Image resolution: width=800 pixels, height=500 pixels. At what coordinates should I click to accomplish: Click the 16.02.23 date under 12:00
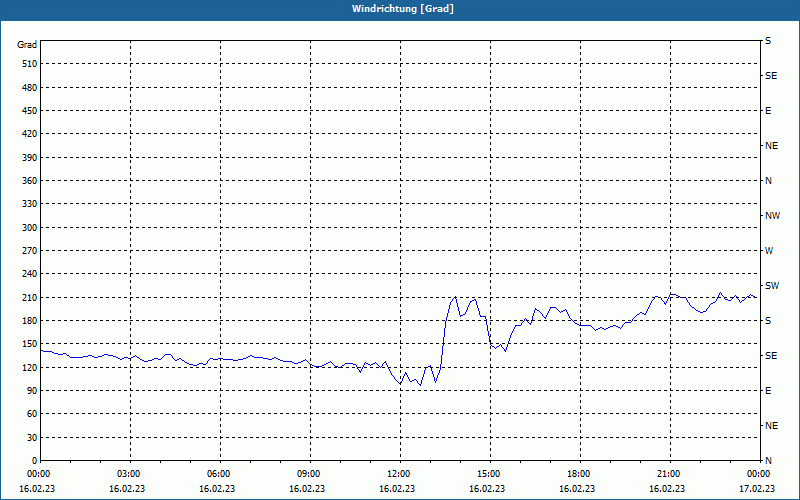click(x=397, y=488)
